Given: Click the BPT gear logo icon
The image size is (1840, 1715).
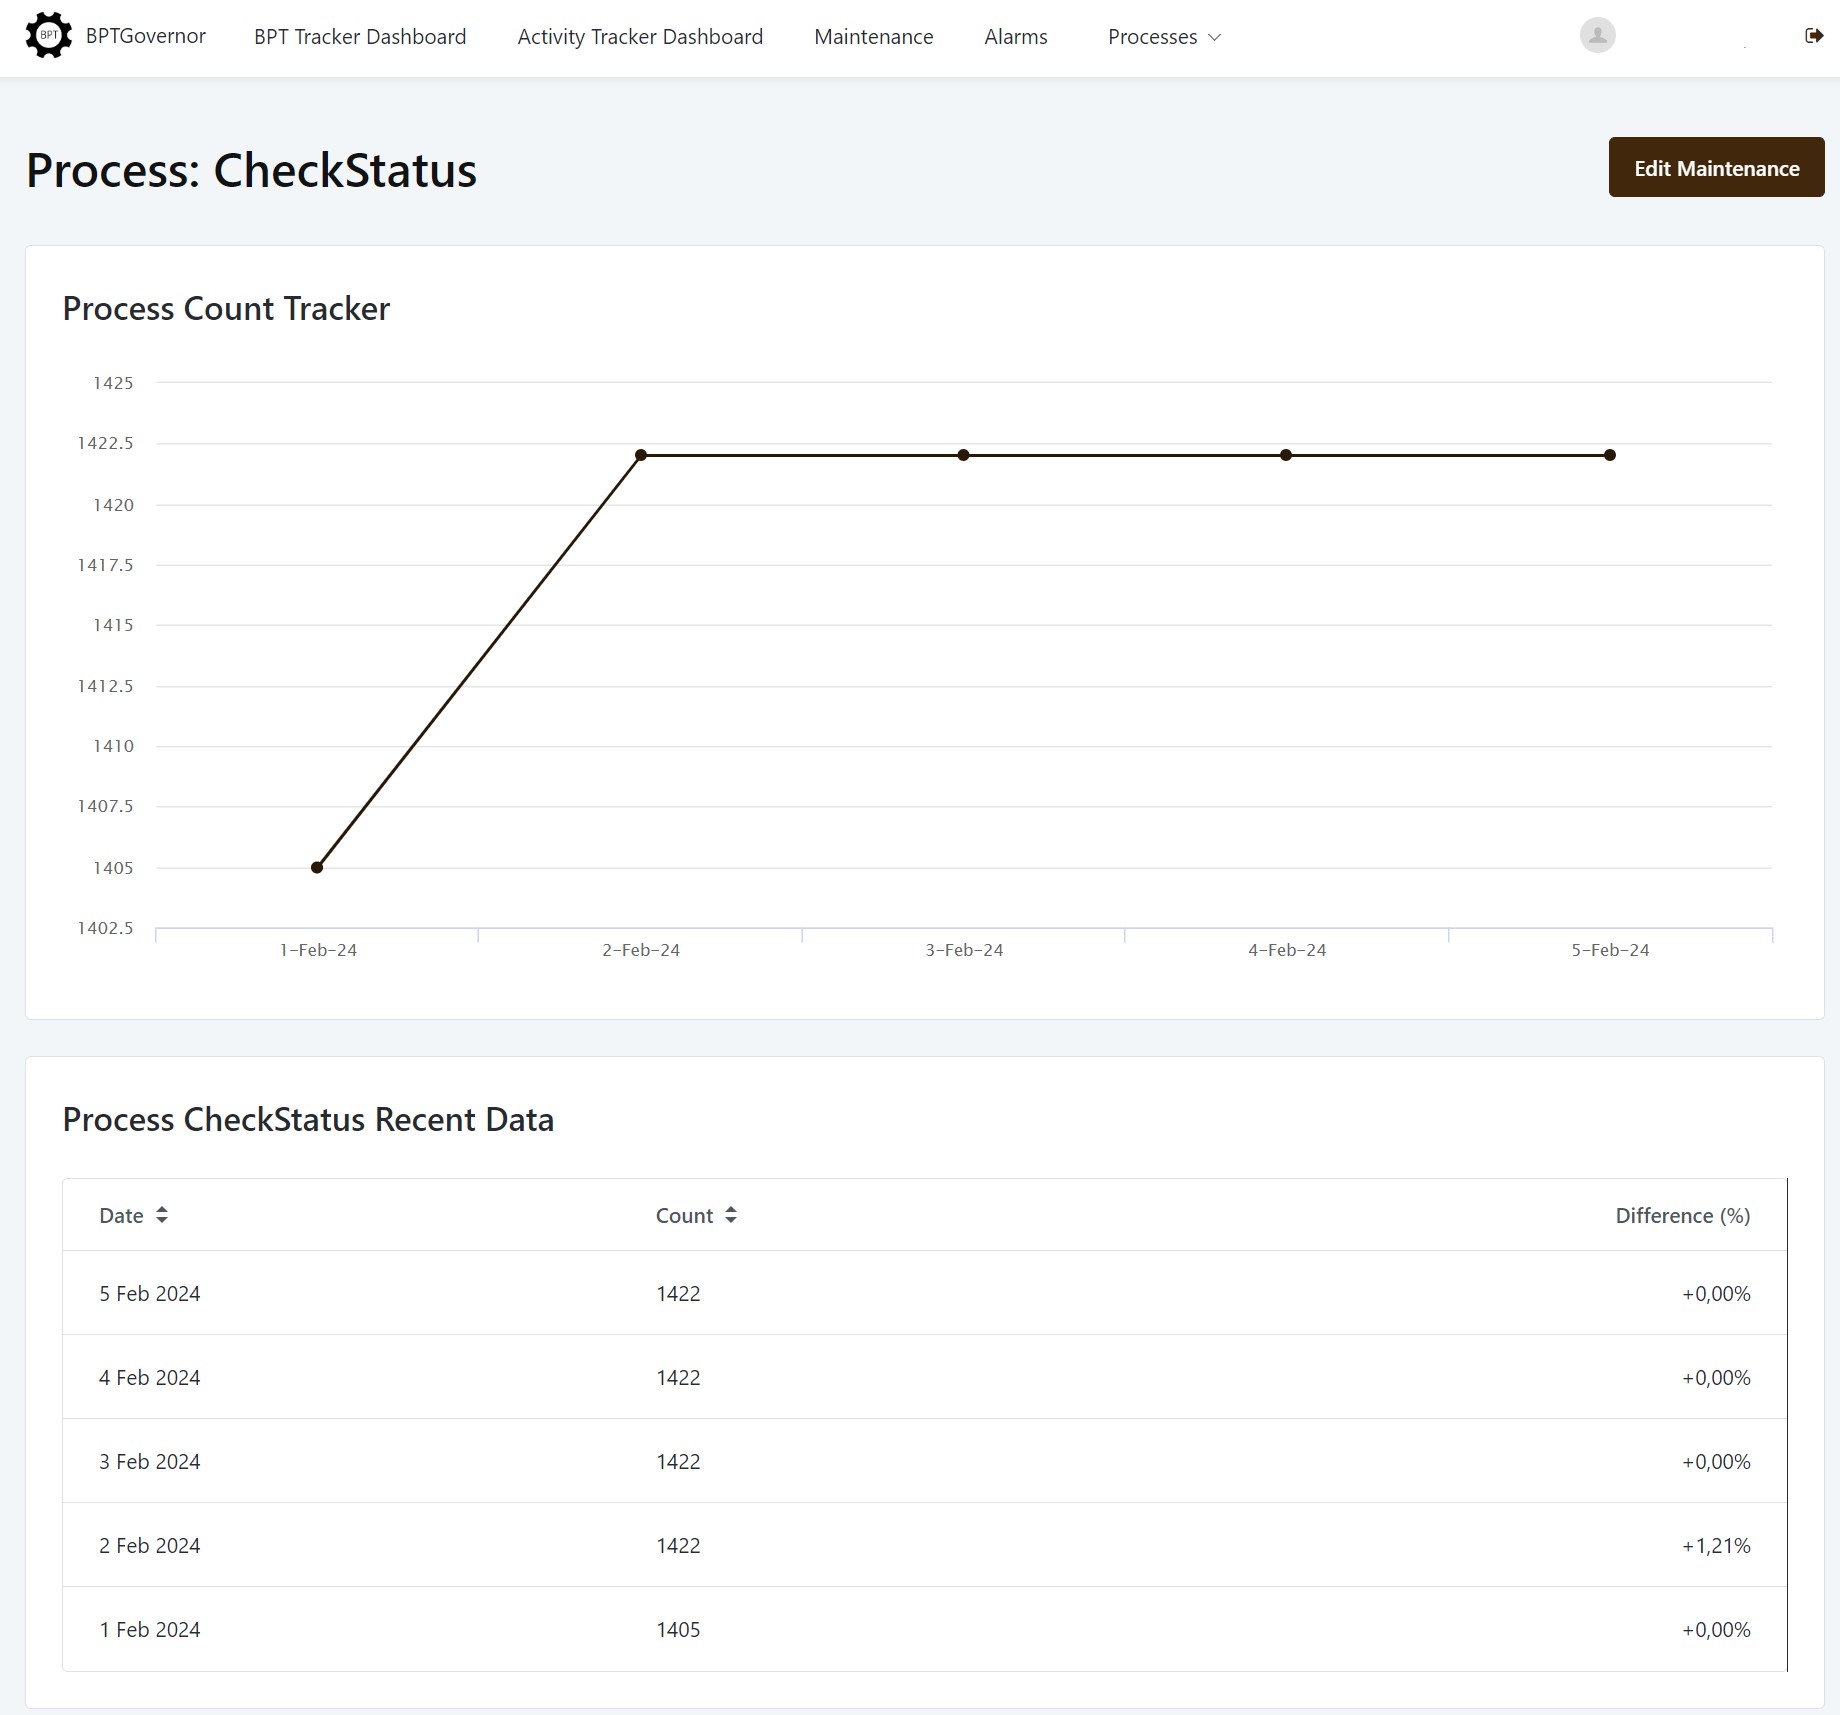Looking at the screenshot, I should click(x=48, y=35).
